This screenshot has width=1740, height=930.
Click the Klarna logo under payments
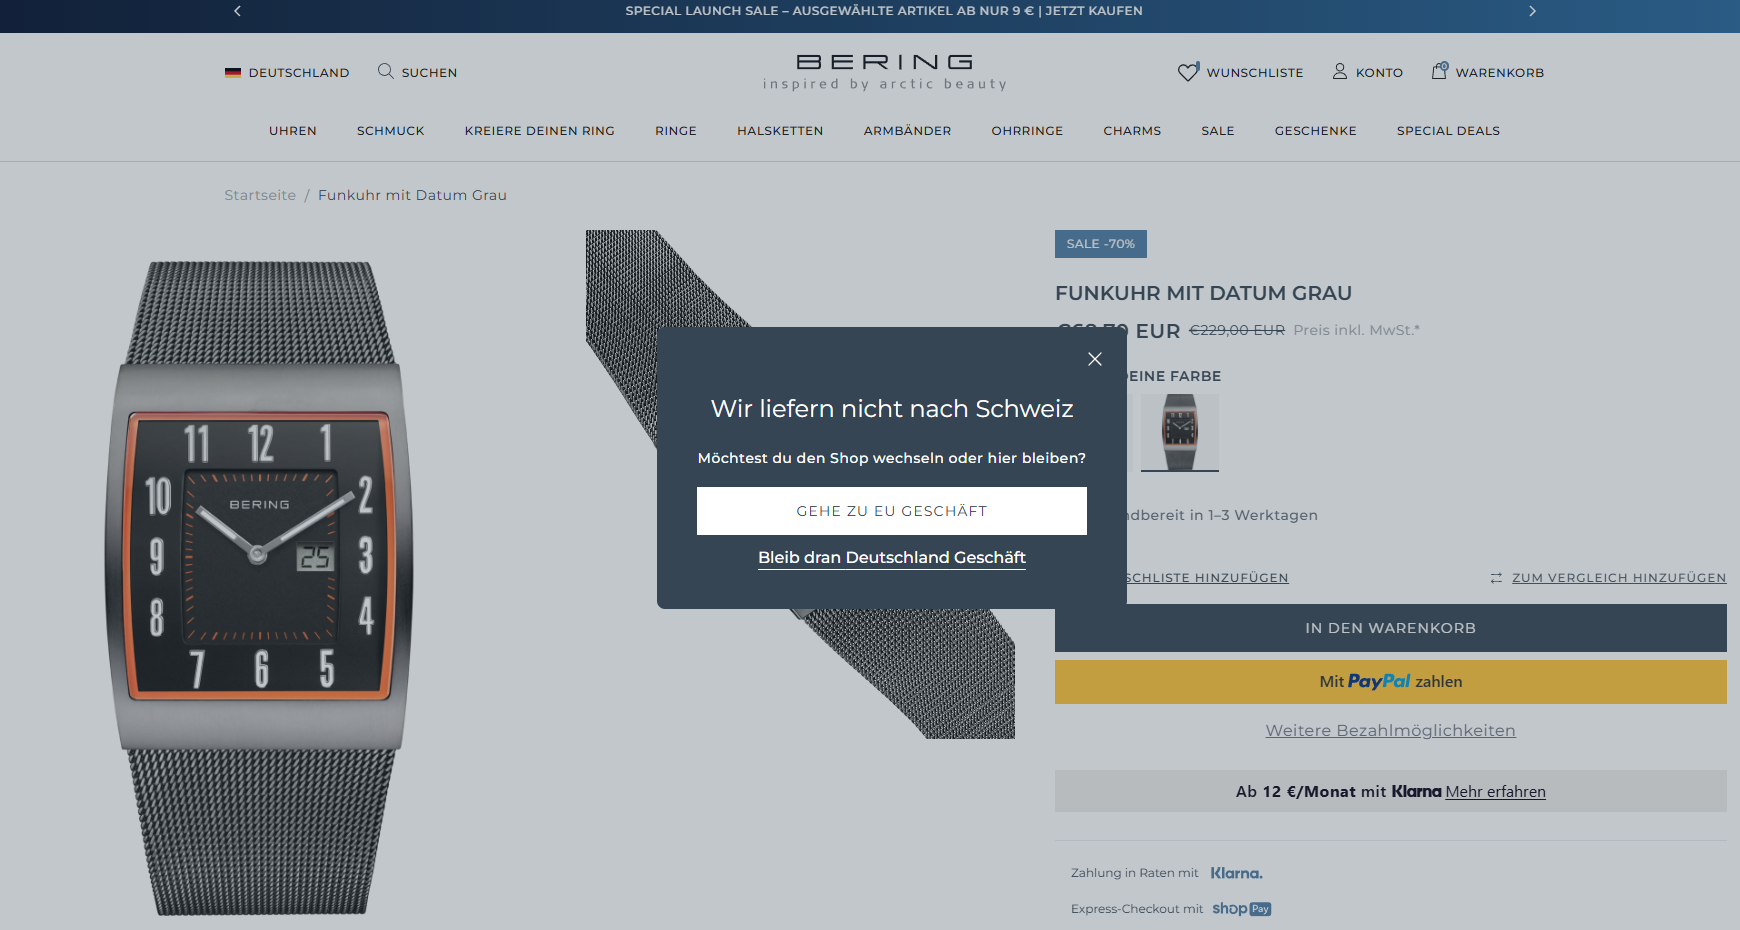click(x=1237, y=873)
